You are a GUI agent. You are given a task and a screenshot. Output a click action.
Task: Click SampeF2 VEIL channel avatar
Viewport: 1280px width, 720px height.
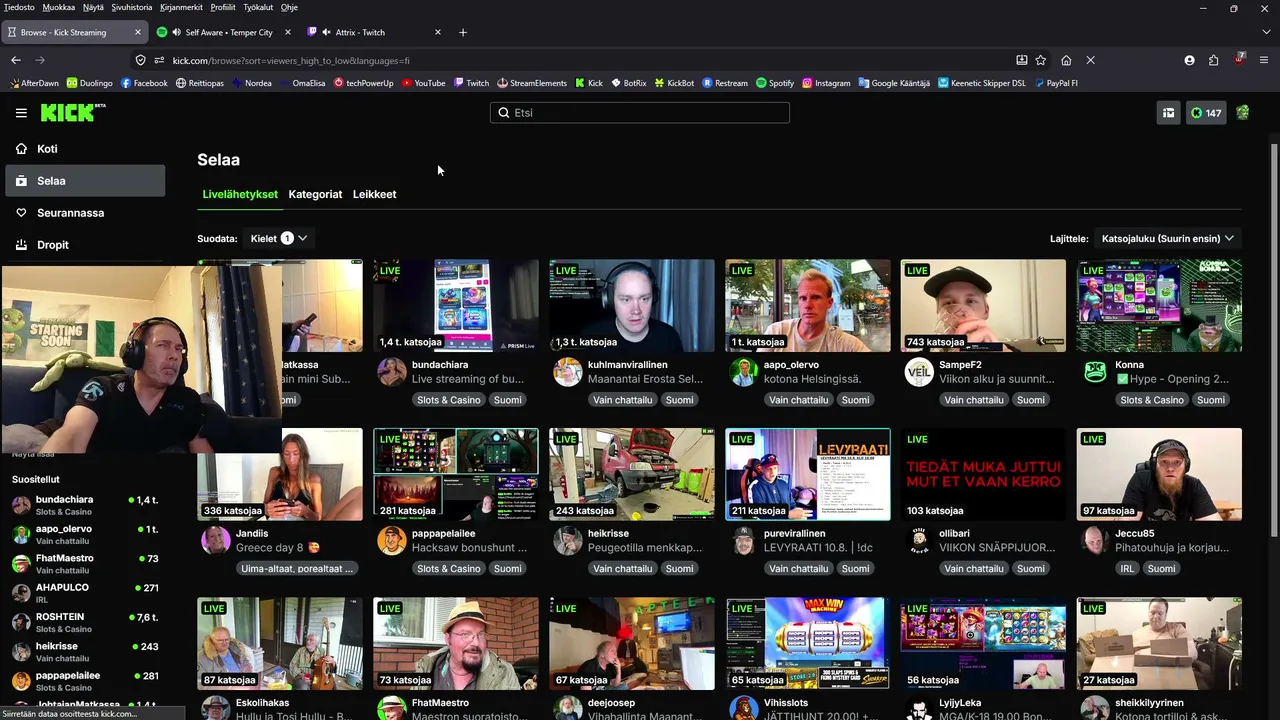(919, 373)
